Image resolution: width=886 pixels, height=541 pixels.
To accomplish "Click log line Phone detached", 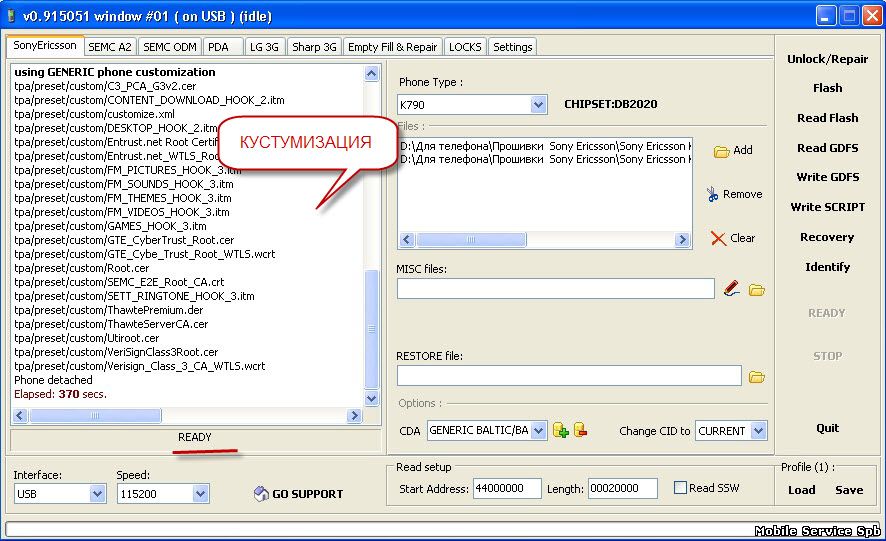I will coord(53,380).
